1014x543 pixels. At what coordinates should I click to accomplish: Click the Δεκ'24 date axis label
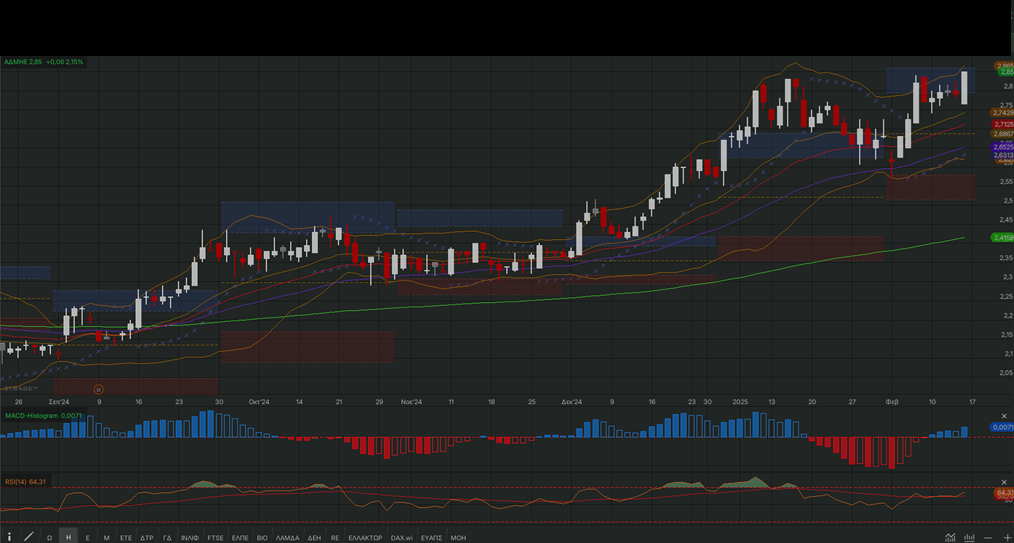coord(572,402)
